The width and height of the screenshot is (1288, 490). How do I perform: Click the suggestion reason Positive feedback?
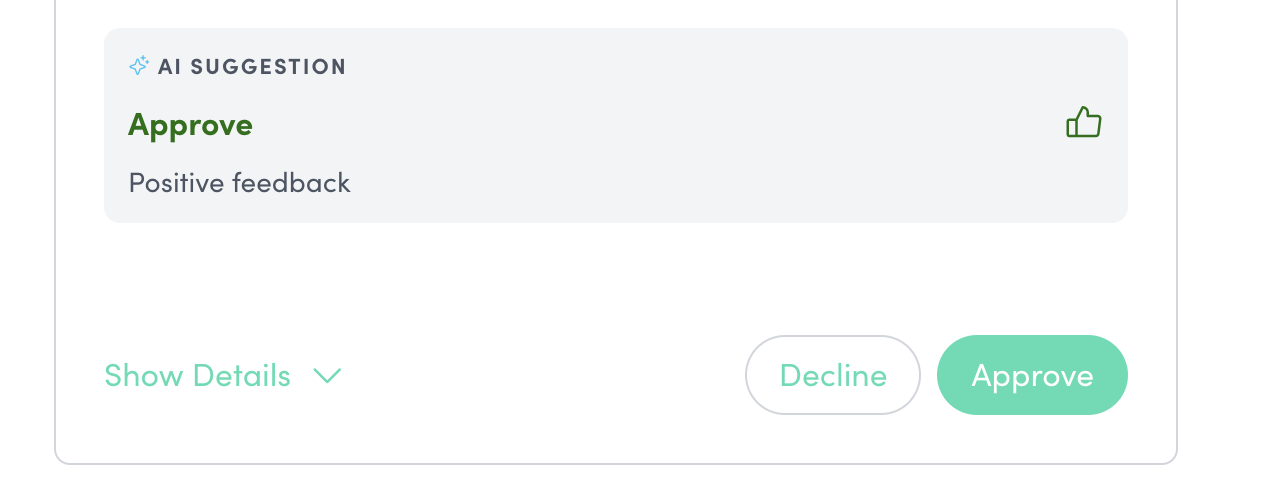pos(239,183)
